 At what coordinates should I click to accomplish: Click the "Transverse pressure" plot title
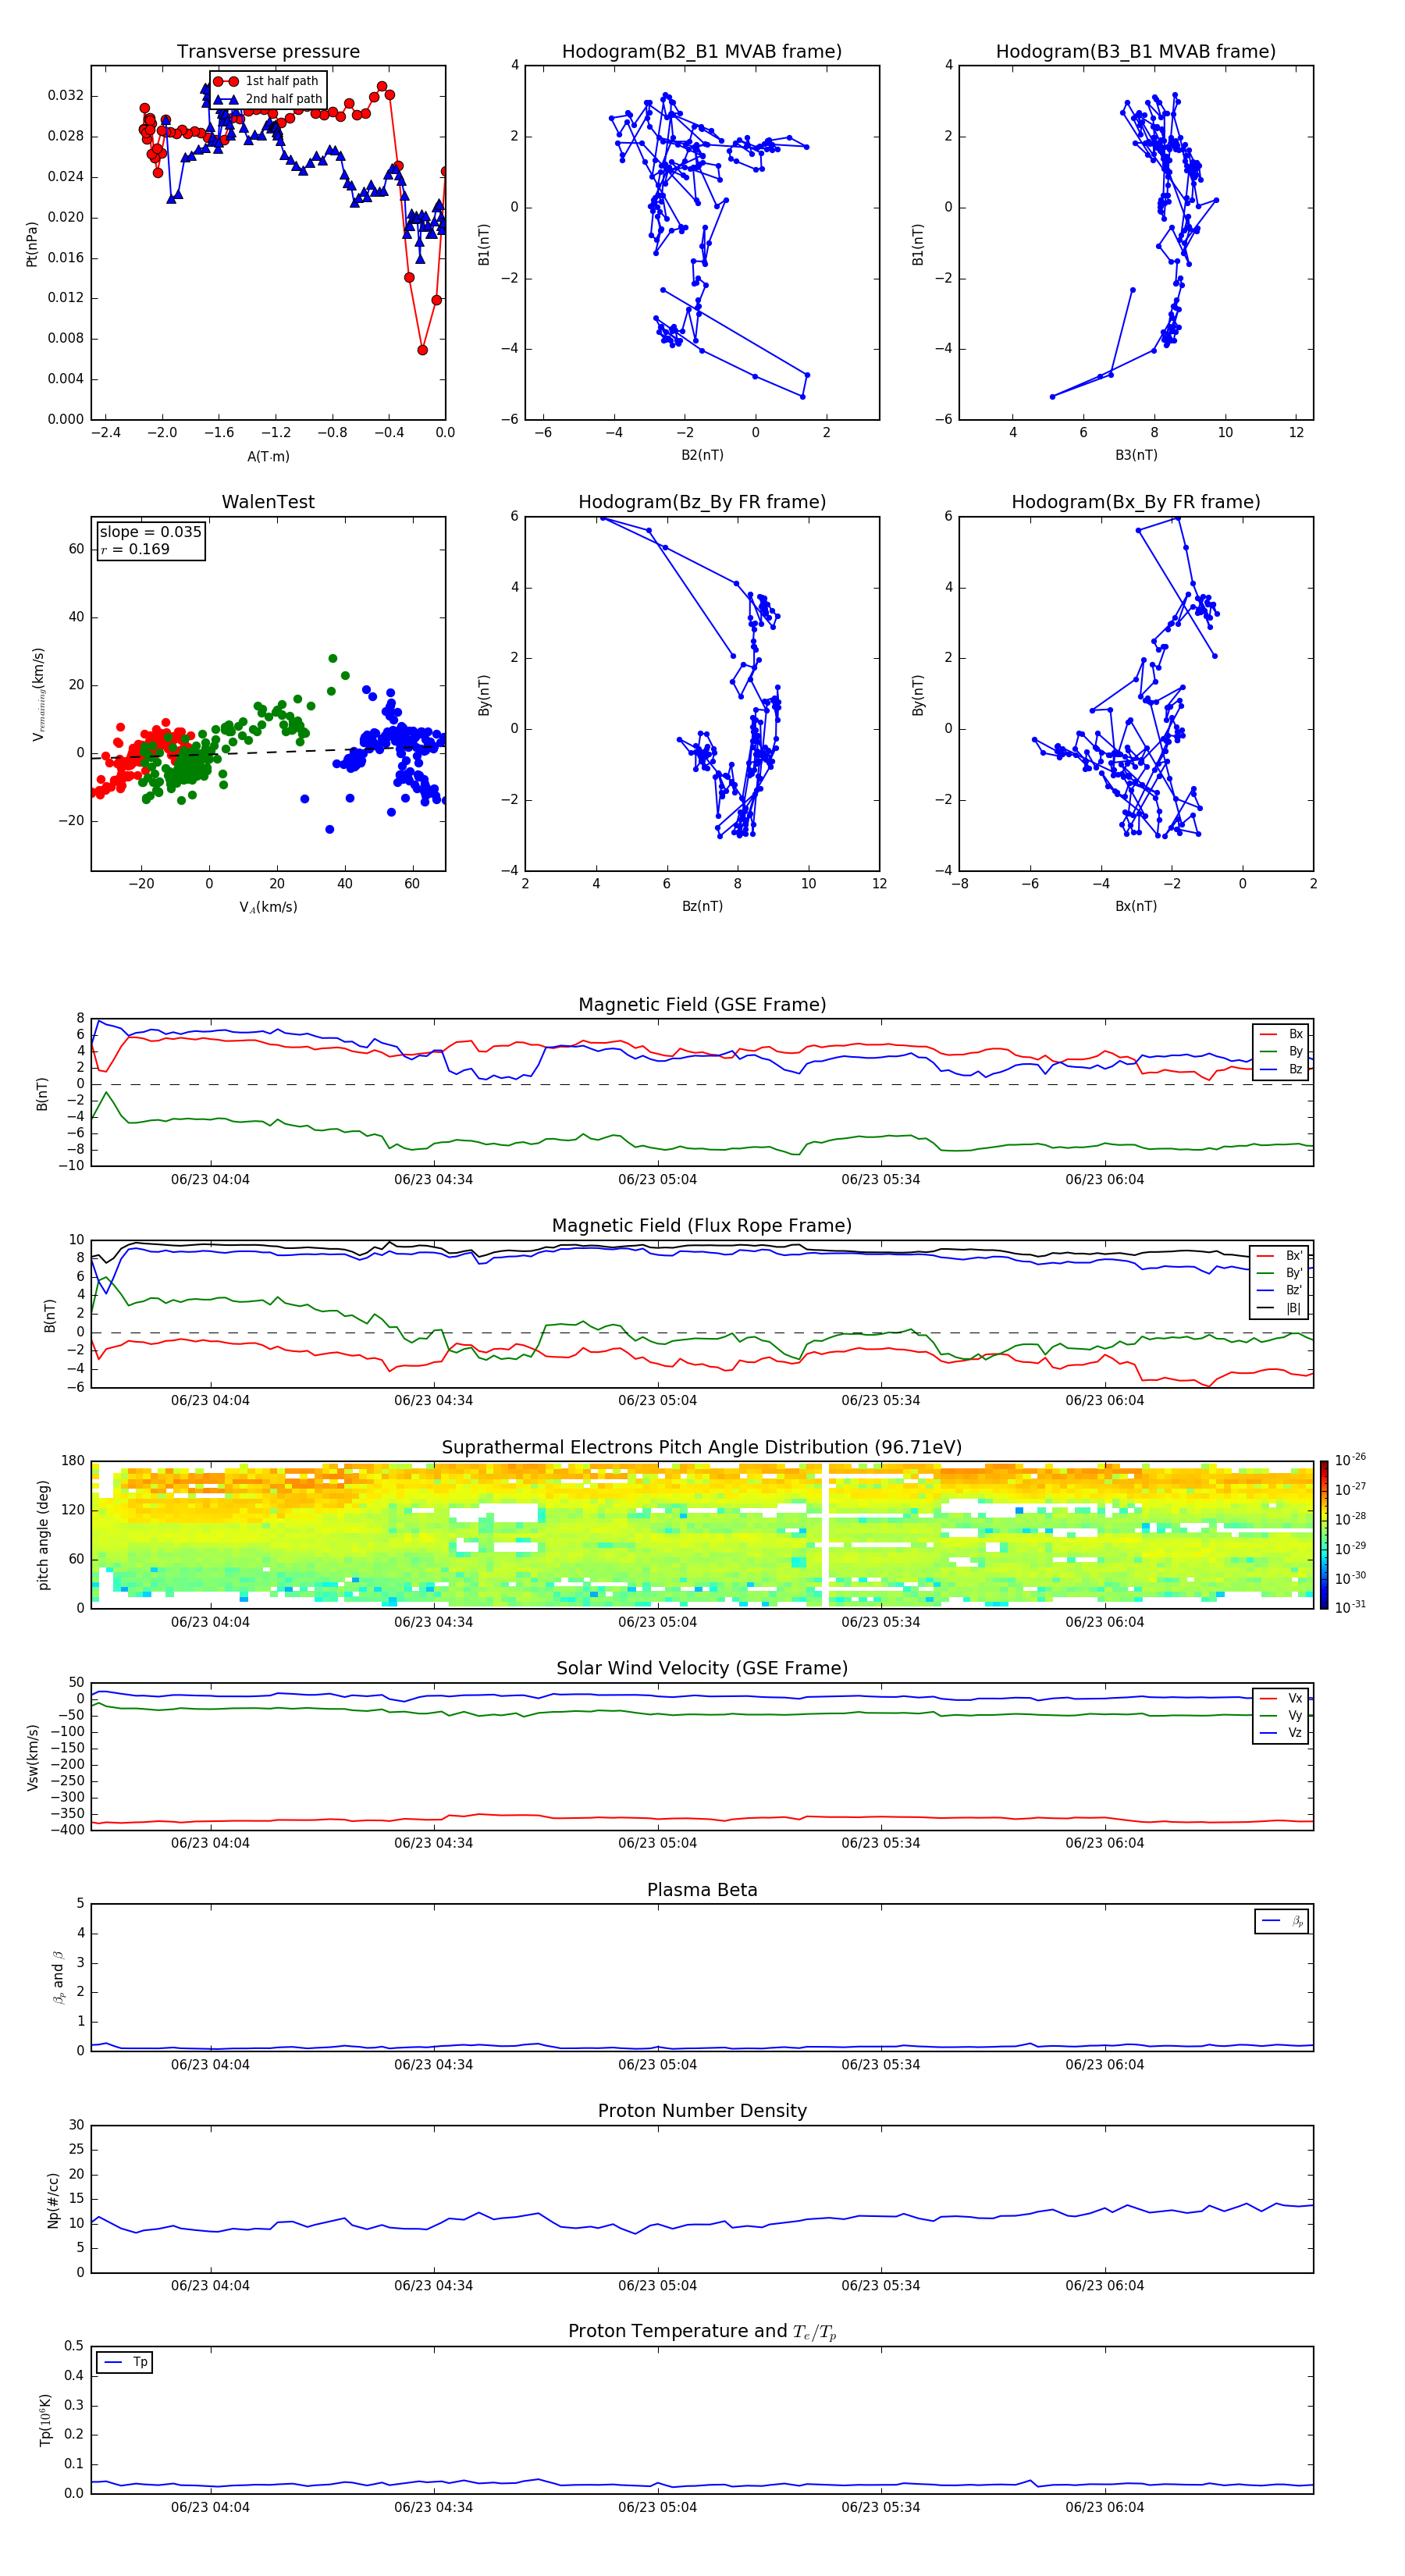268,52
